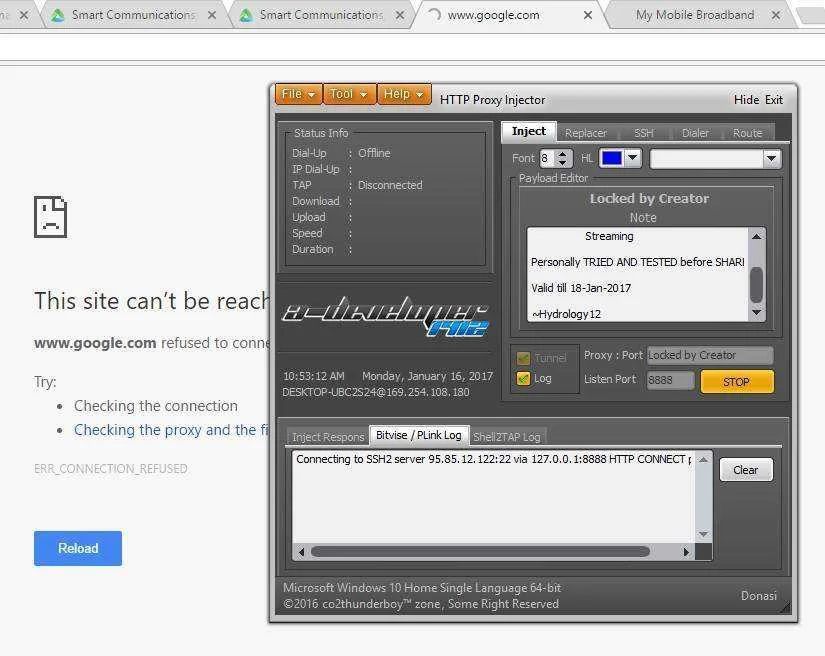Open the Help menu dropdown

coord(404,95)
